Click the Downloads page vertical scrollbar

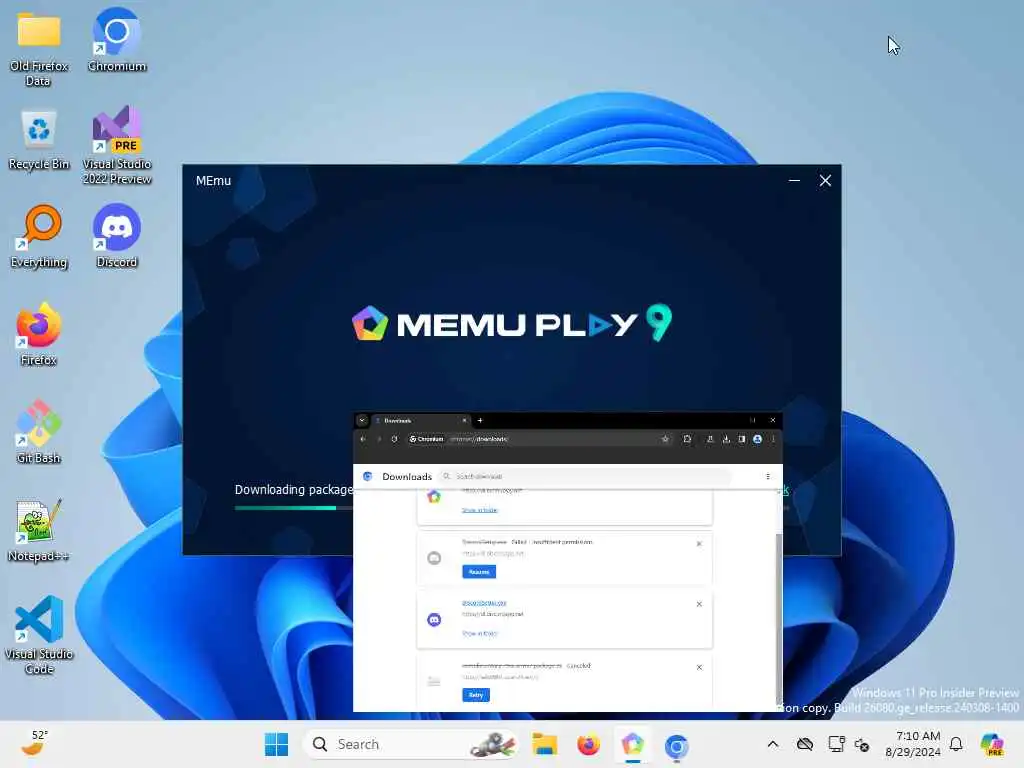click(x=778, y=617)
